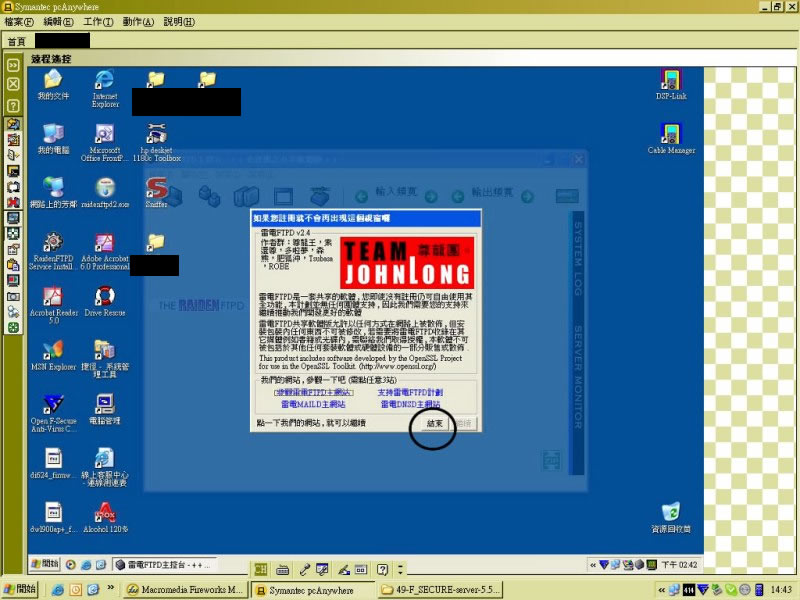Click the black command prompt icon in the sidebar

tap(13, 171)
